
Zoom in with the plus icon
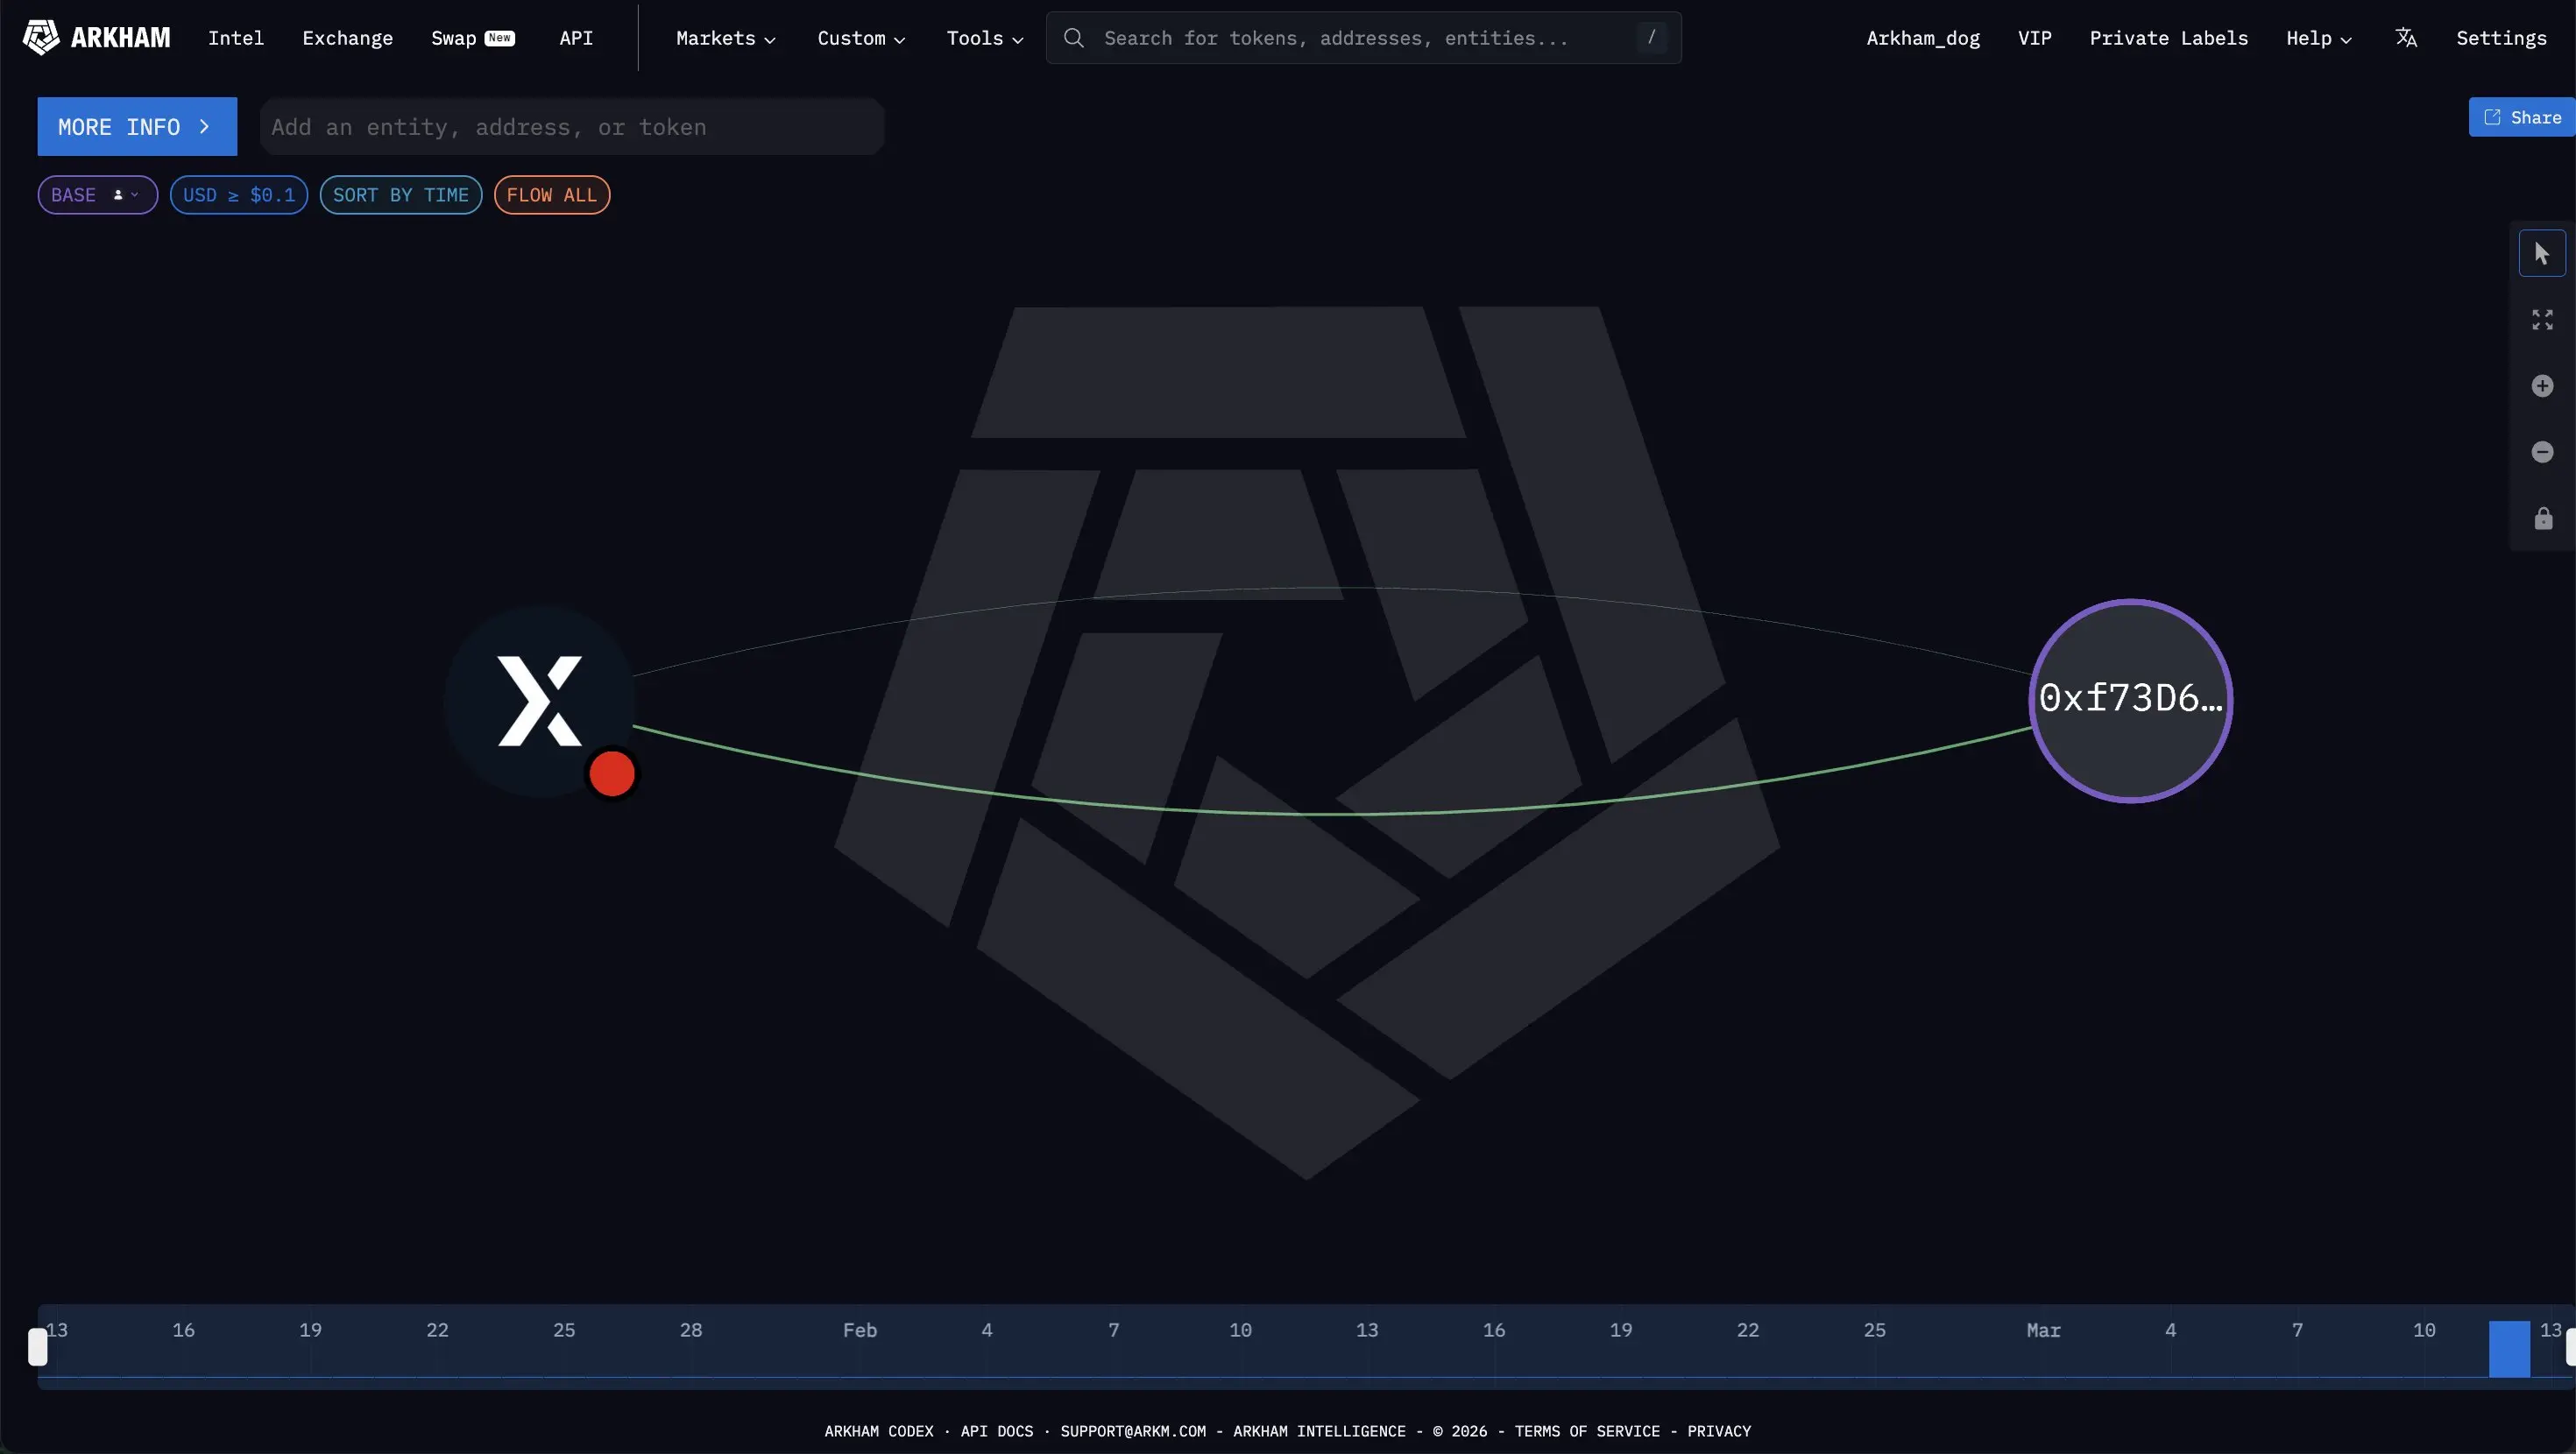[2541, 386]
